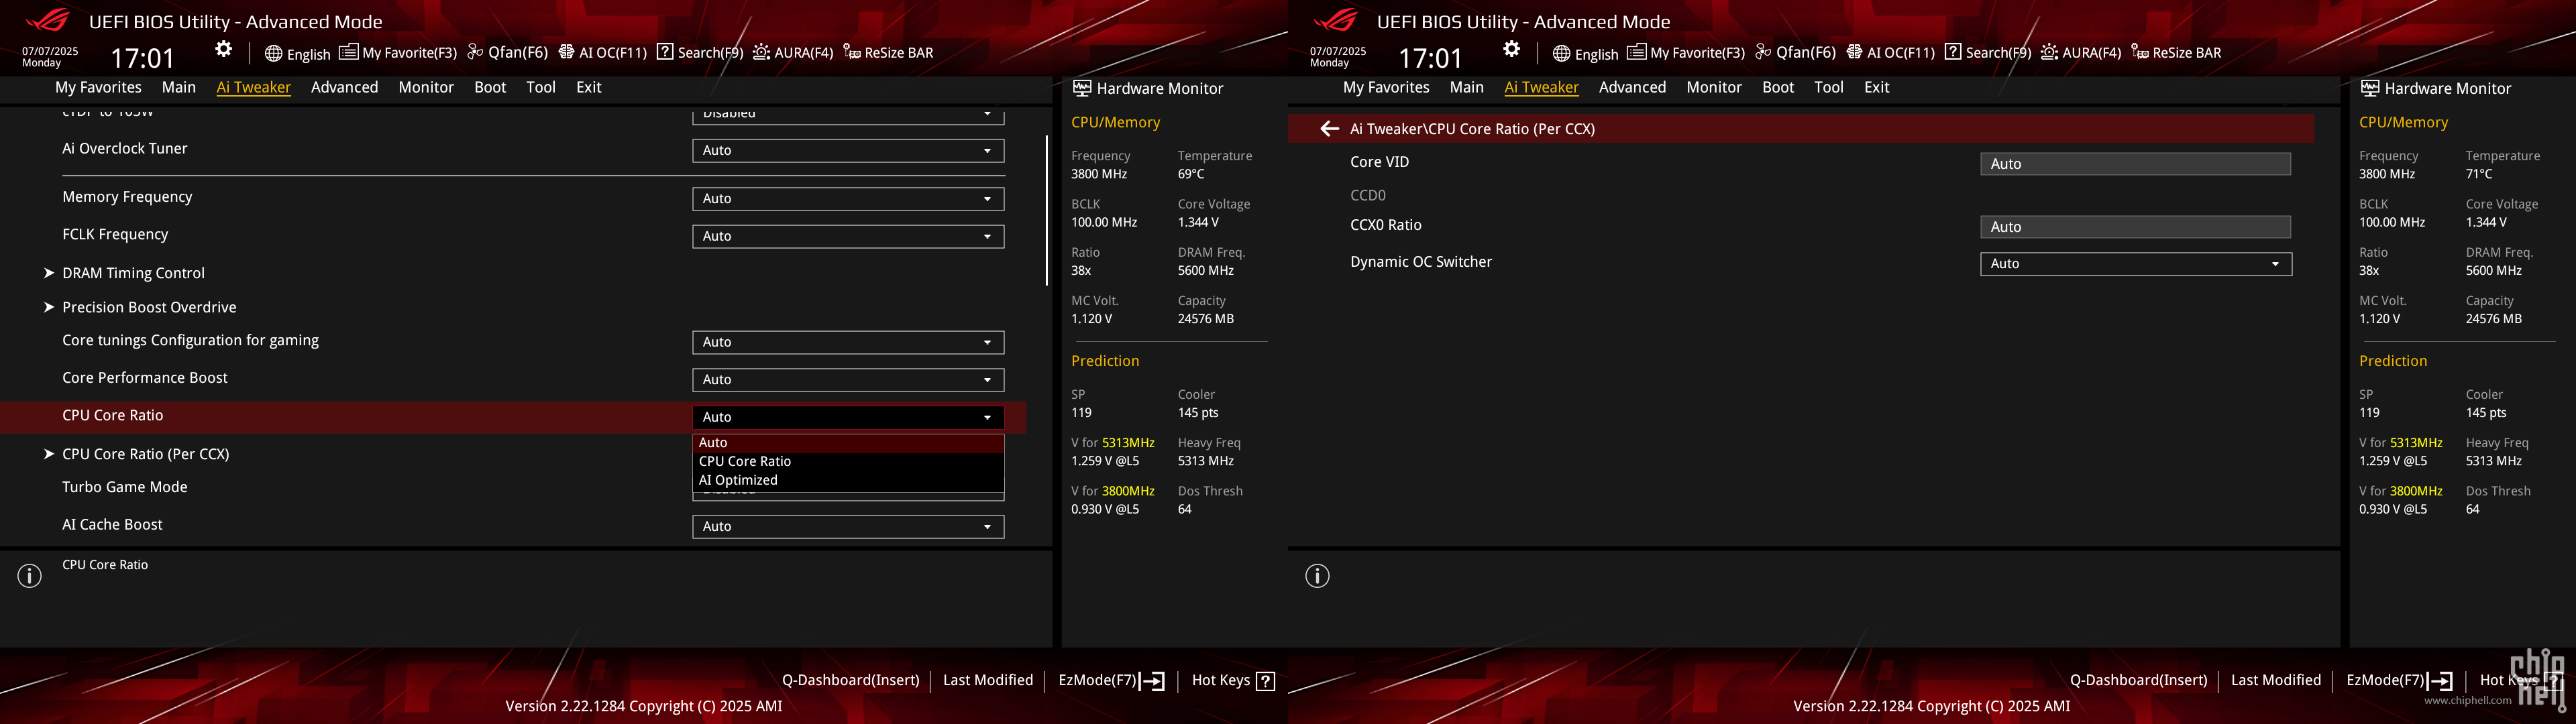The width and height of the screenshot is (2576, 724).
Task: Launch AI OC(F11) in right screen
Action: (1890, 53)
